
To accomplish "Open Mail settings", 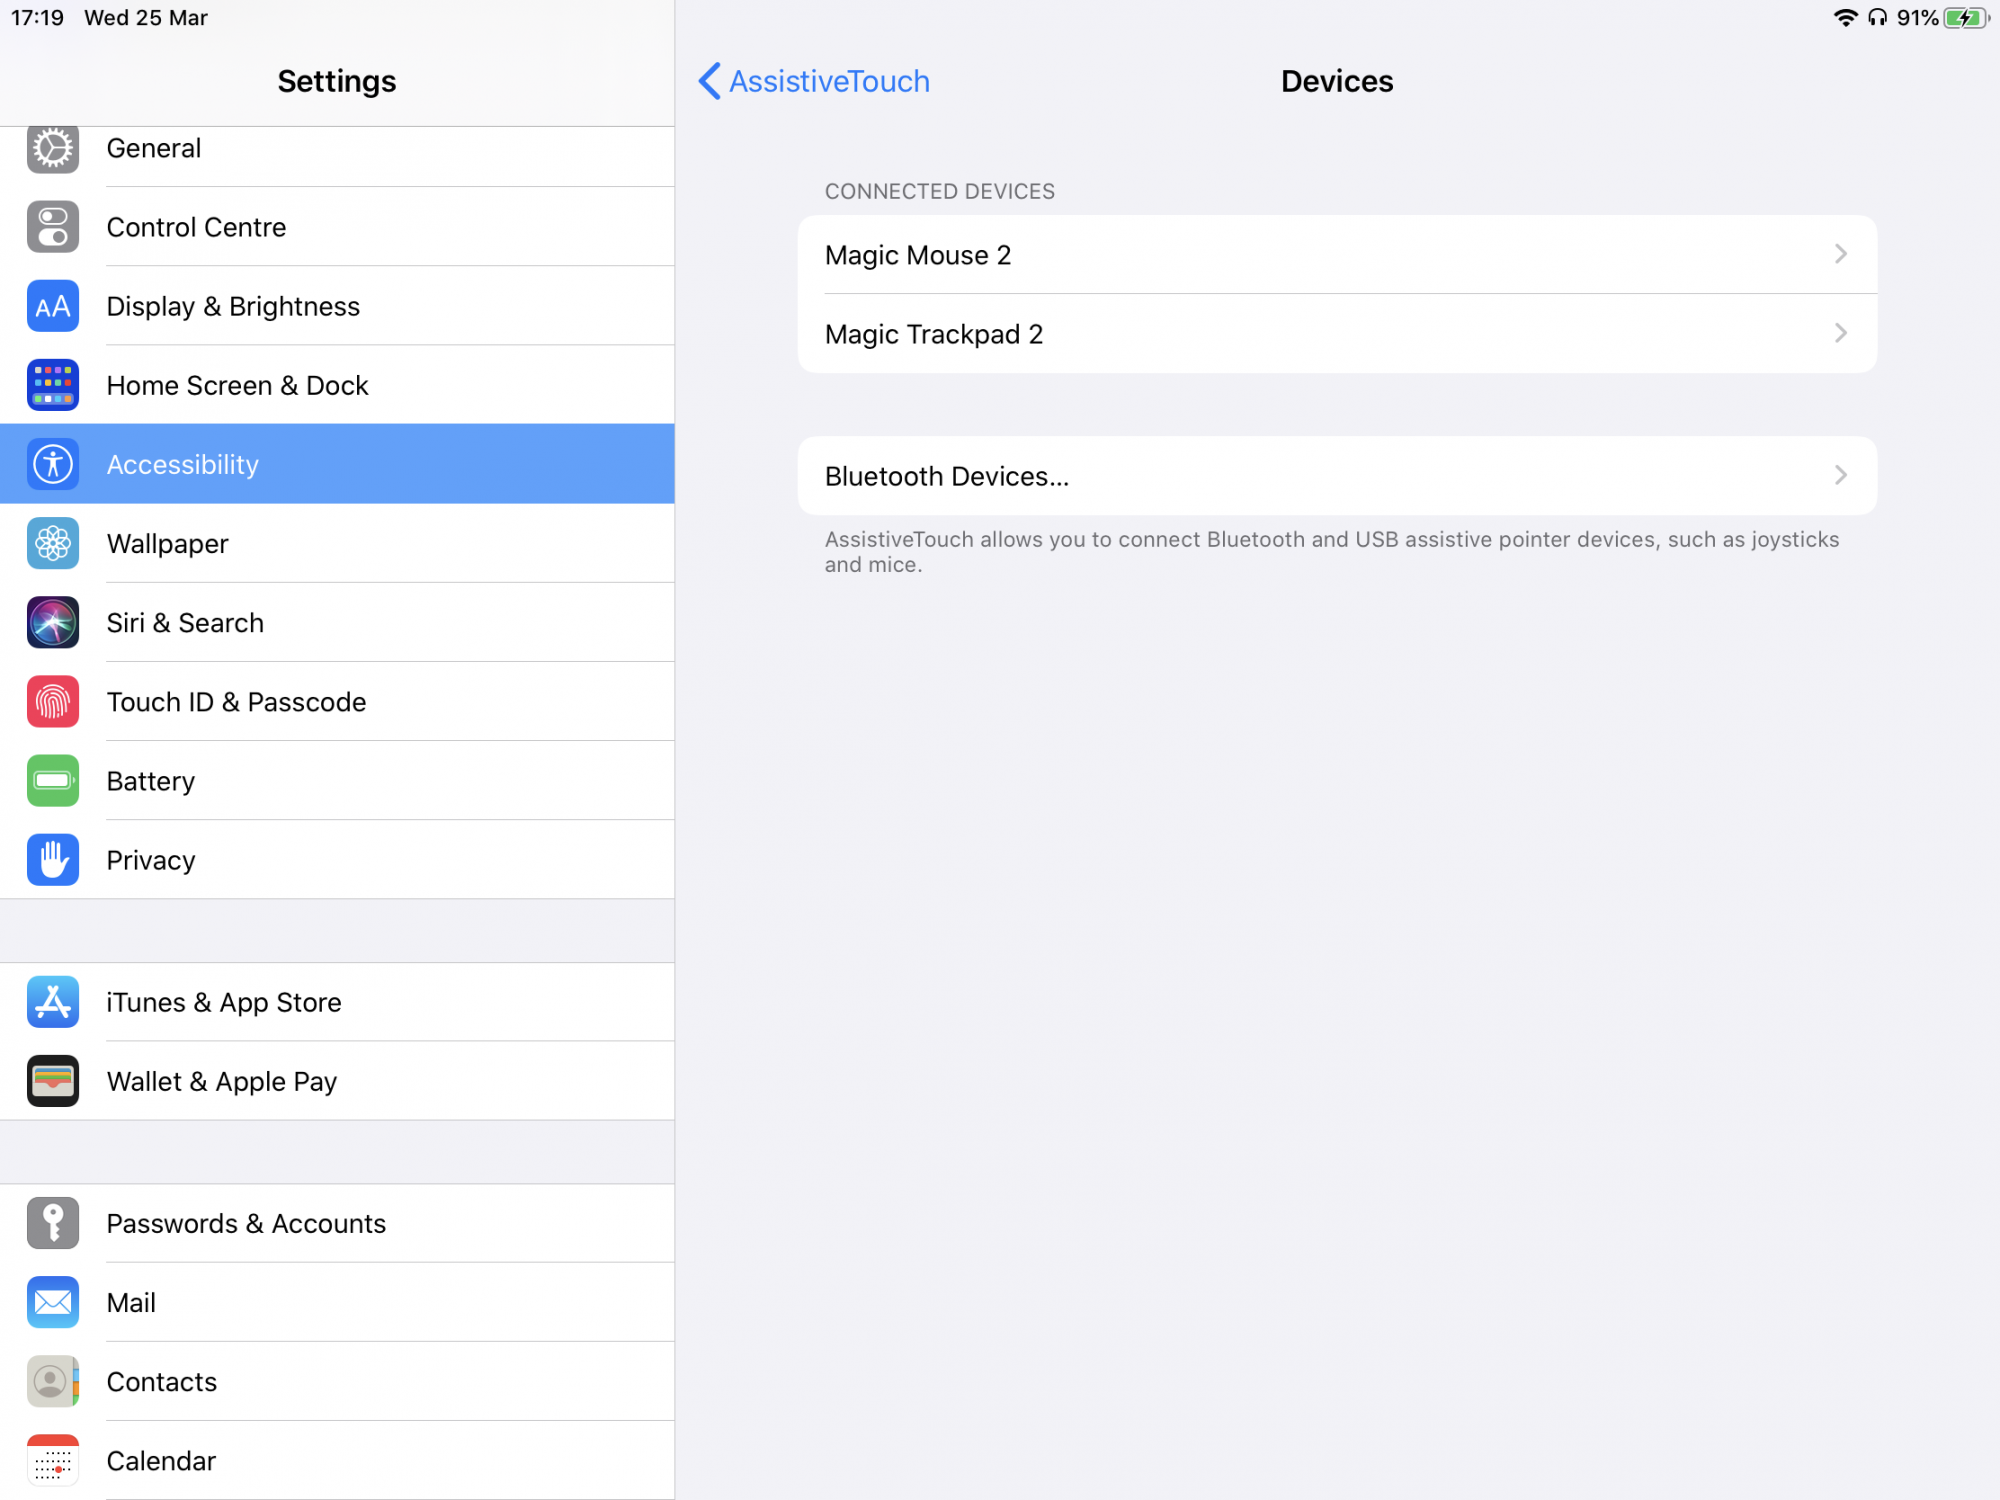I will (337, 1301).
